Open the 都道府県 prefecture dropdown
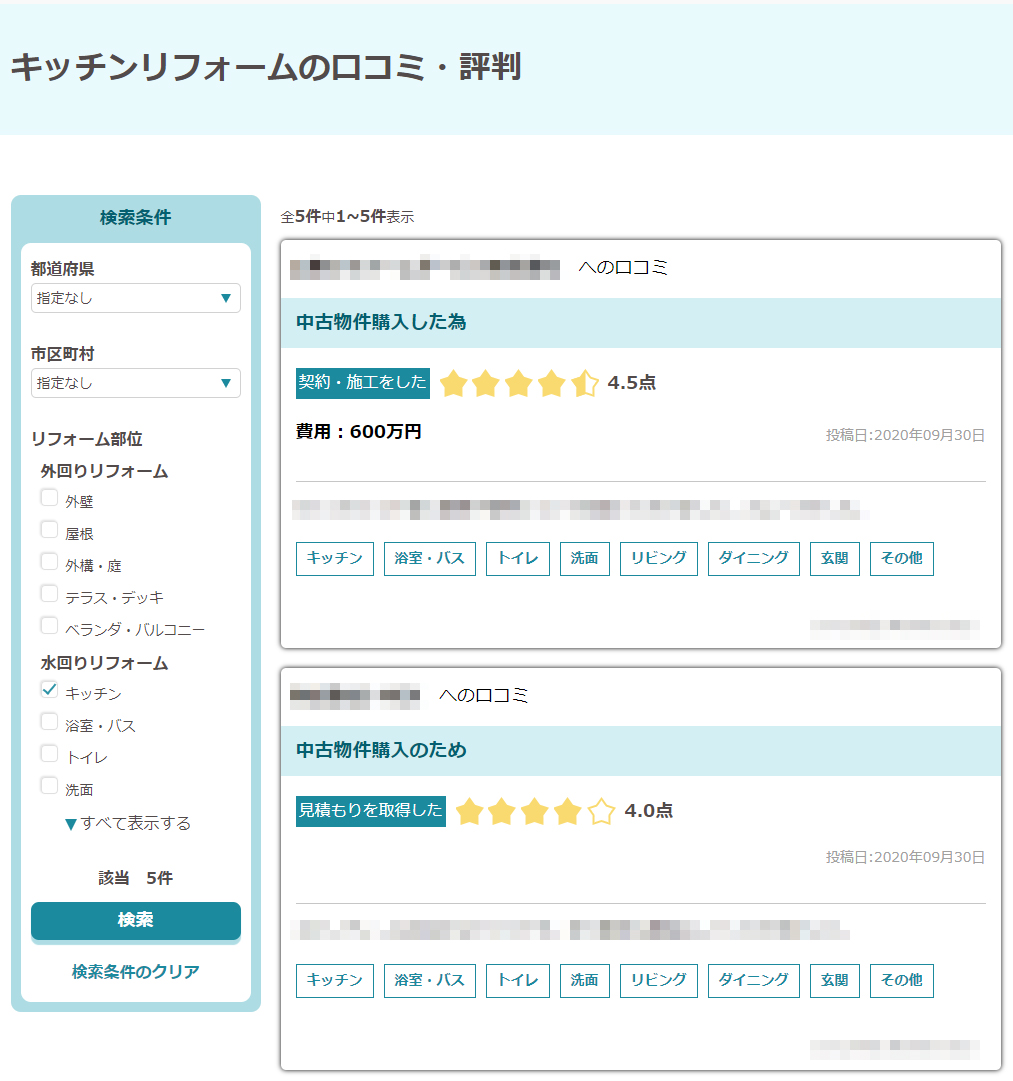Image resolution: width=1013 pixels, height=1081 pixels. click(x=135, y=298)
